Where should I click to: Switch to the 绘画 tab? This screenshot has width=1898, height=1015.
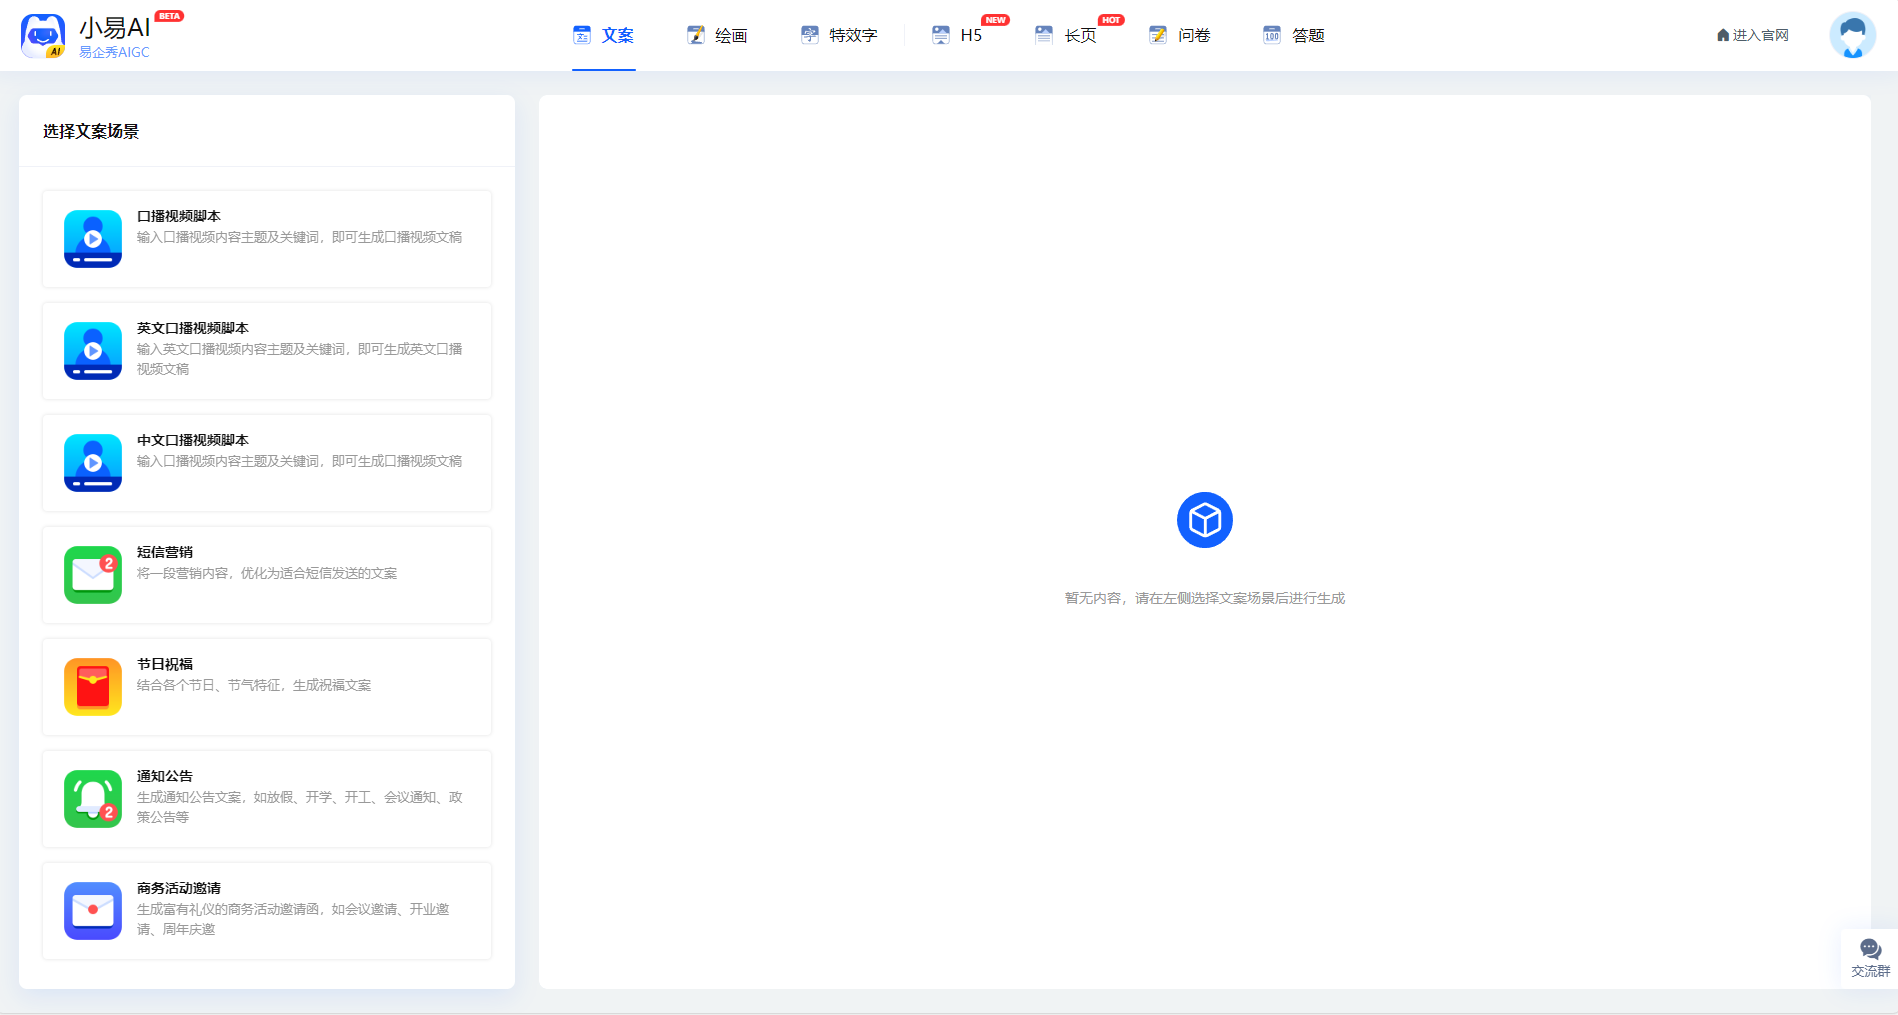pyautogui.click(x=718, y=36)
